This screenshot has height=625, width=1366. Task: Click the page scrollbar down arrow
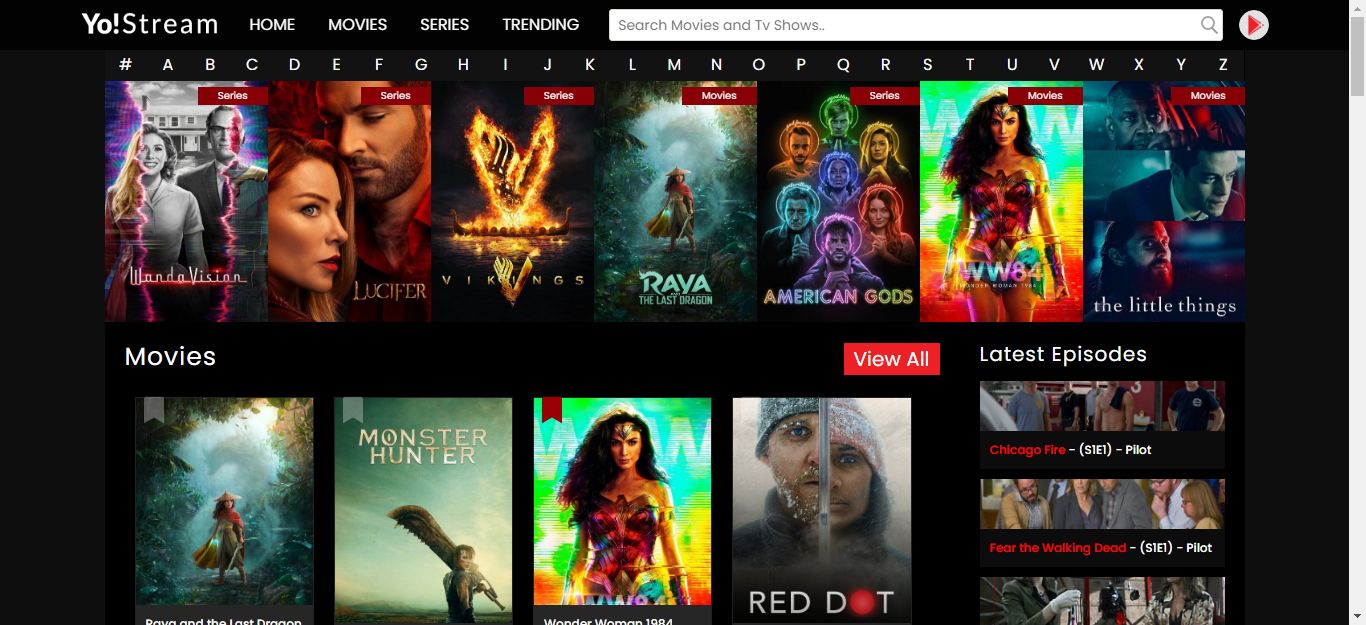tap(1357, 616)
